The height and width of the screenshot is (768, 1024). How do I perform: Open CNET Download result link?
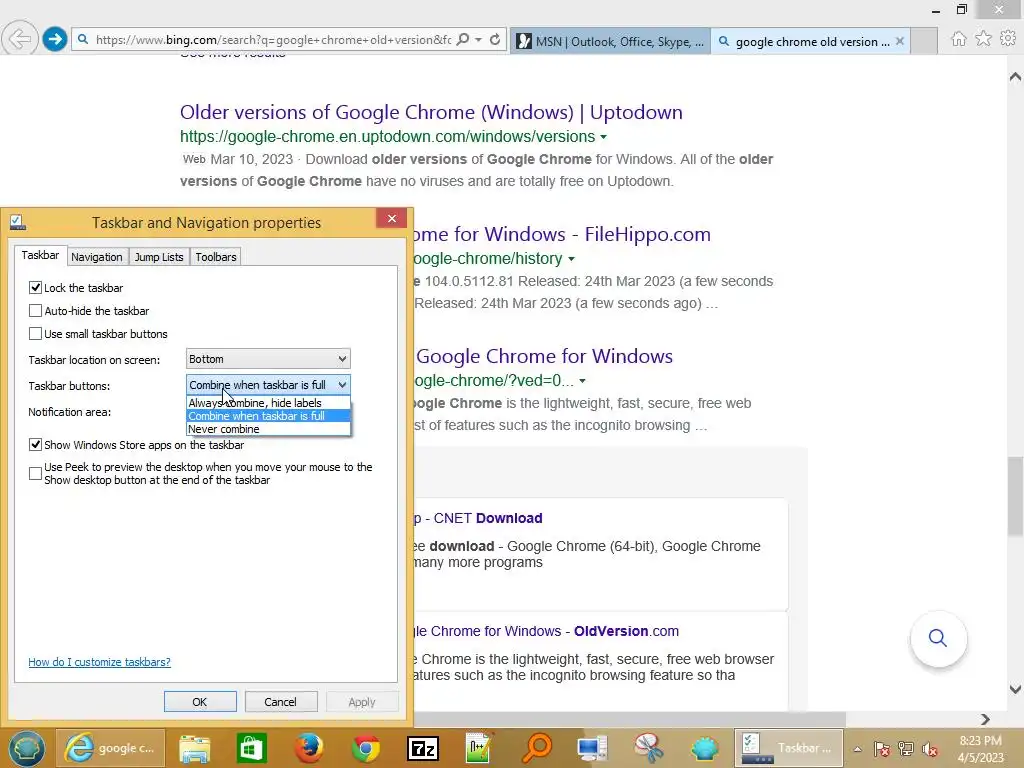click(478, 519)
